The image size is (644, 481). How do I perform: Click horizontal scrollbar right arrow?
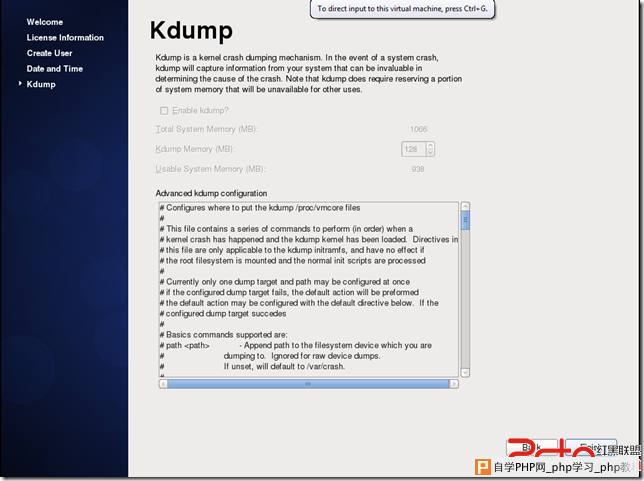454,384
